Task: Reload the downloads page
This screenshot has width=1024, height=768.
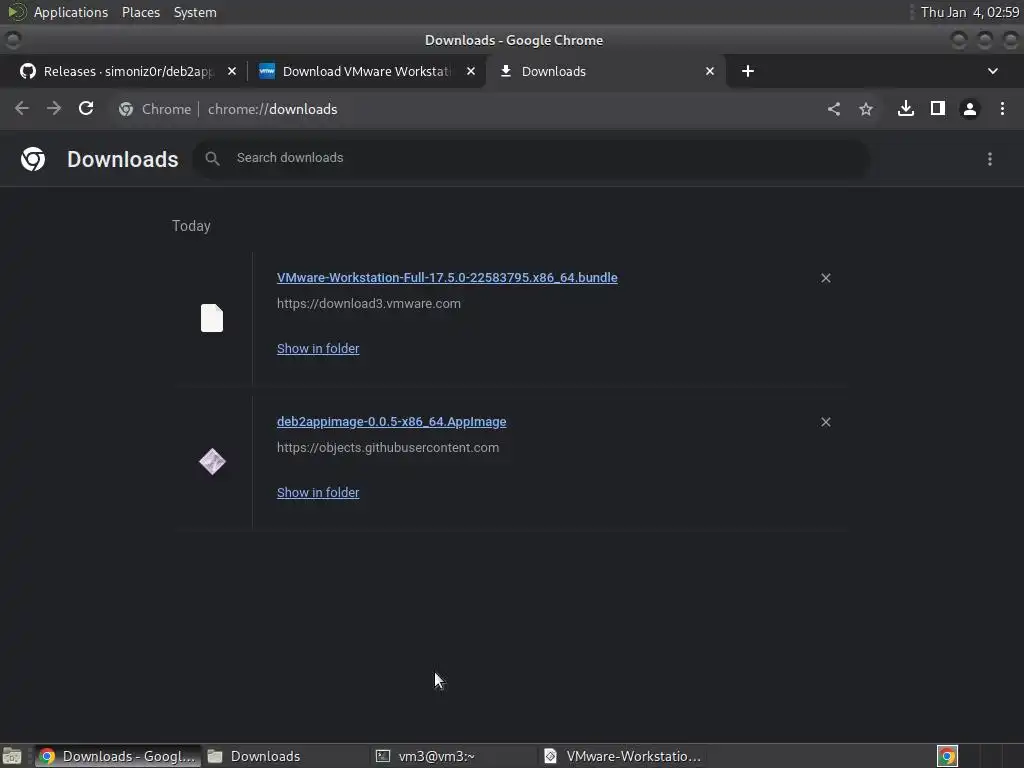Action: coord(86,108)
